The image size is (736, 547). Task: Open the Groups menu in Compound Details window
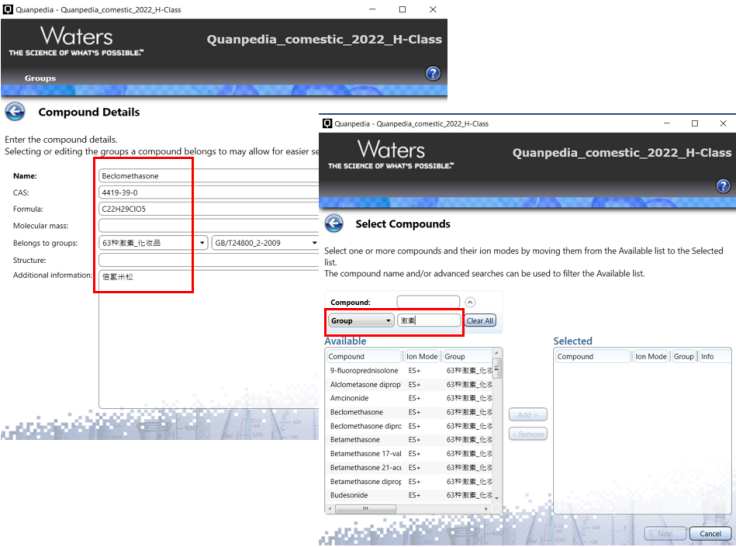(x=40, y=78)
